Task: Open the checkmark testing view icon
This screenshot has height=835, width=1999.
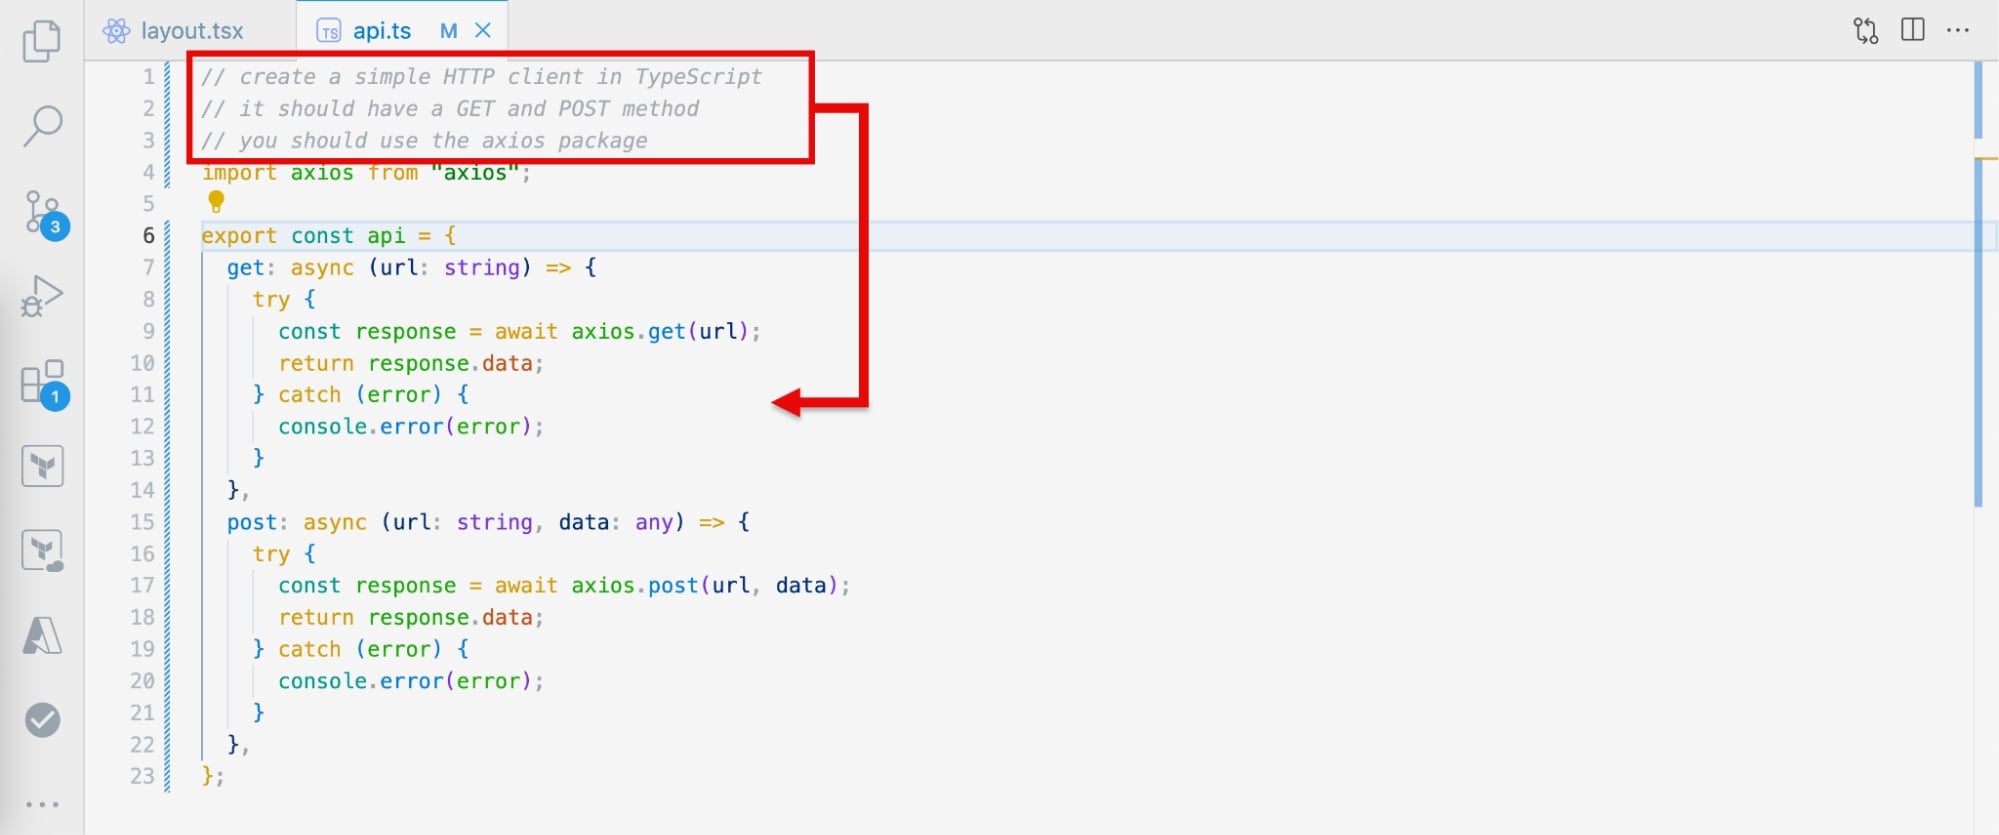Action: point(42,720)
